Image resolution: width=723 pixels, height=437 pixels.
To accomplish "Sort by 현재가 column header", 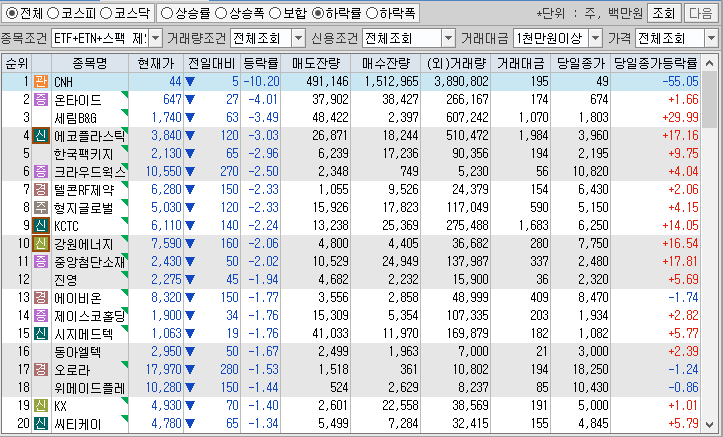I will (x=156, y=64).
